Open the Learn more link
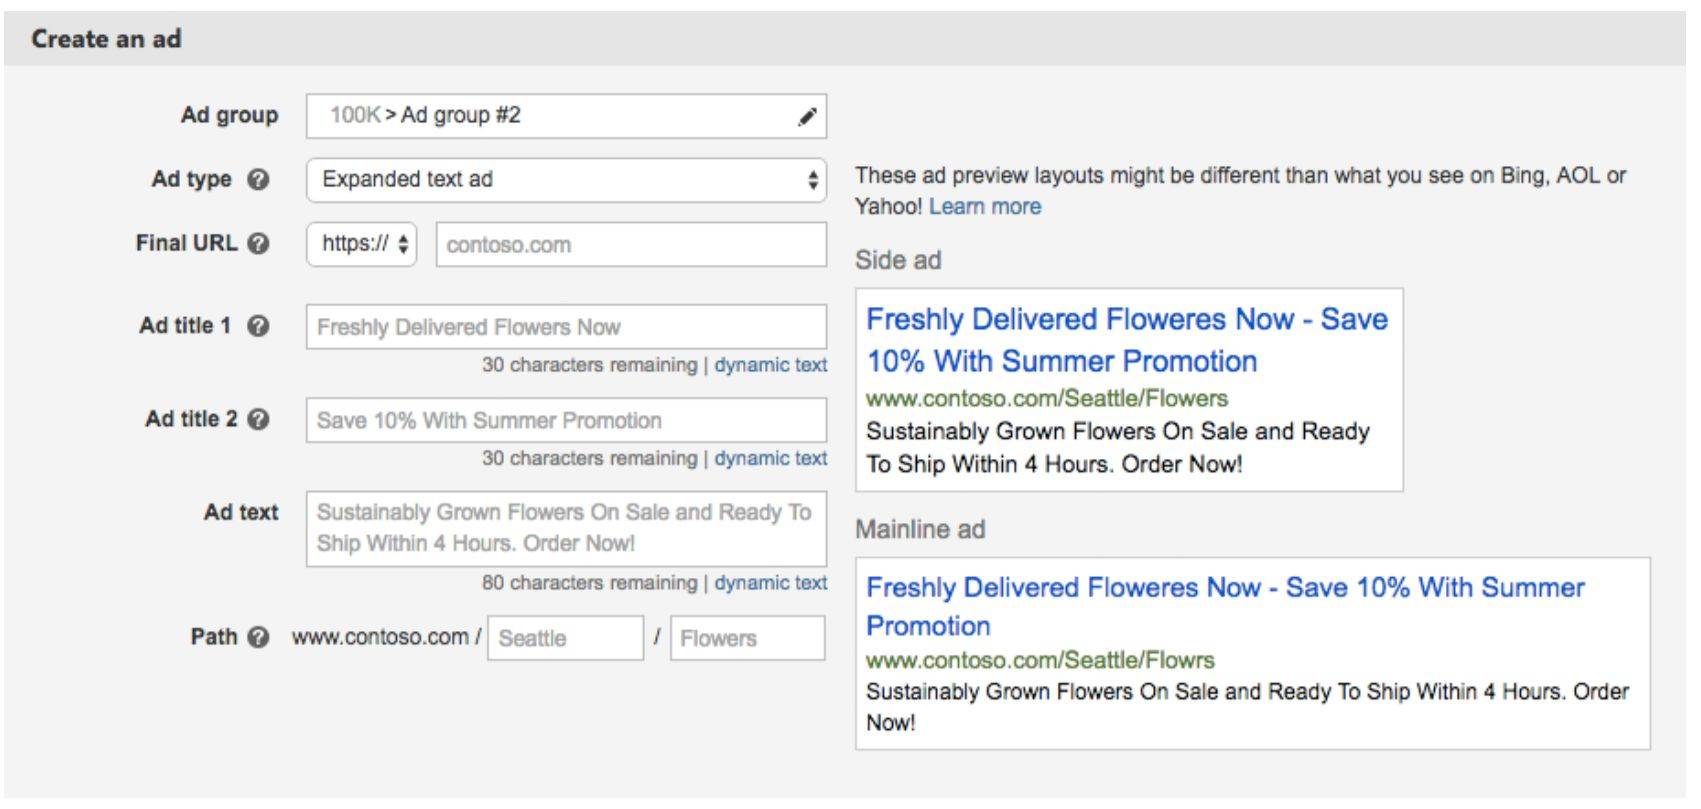The width and height of the screenshot is (1701, 809). pyautogui.click(x=985, y=207)
